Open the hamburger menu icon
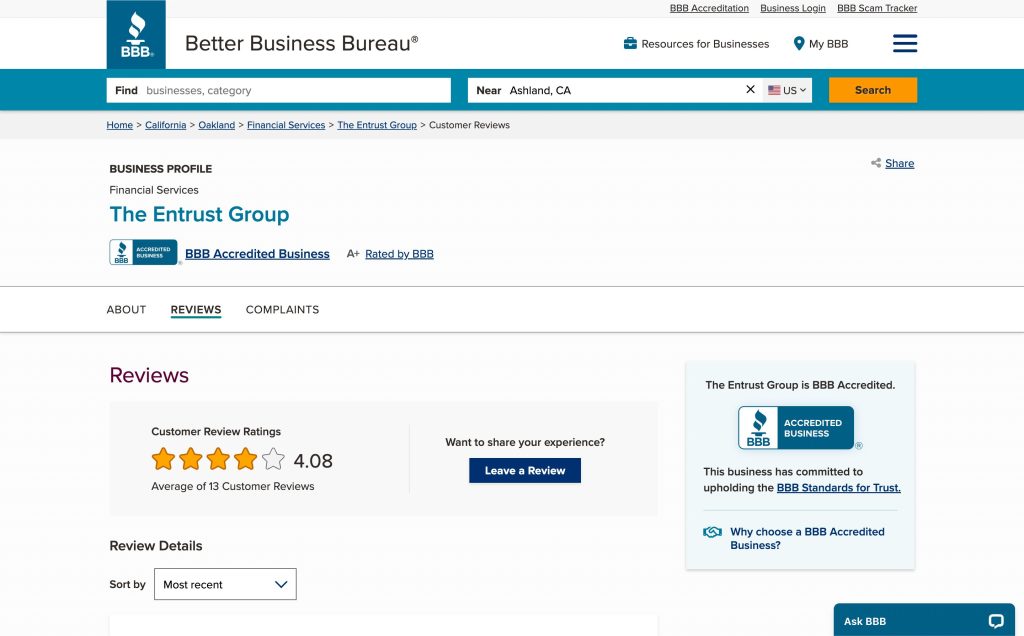The width and height of the screenshot is (1024, 636). pyautogui.click(x=905, y=43)
